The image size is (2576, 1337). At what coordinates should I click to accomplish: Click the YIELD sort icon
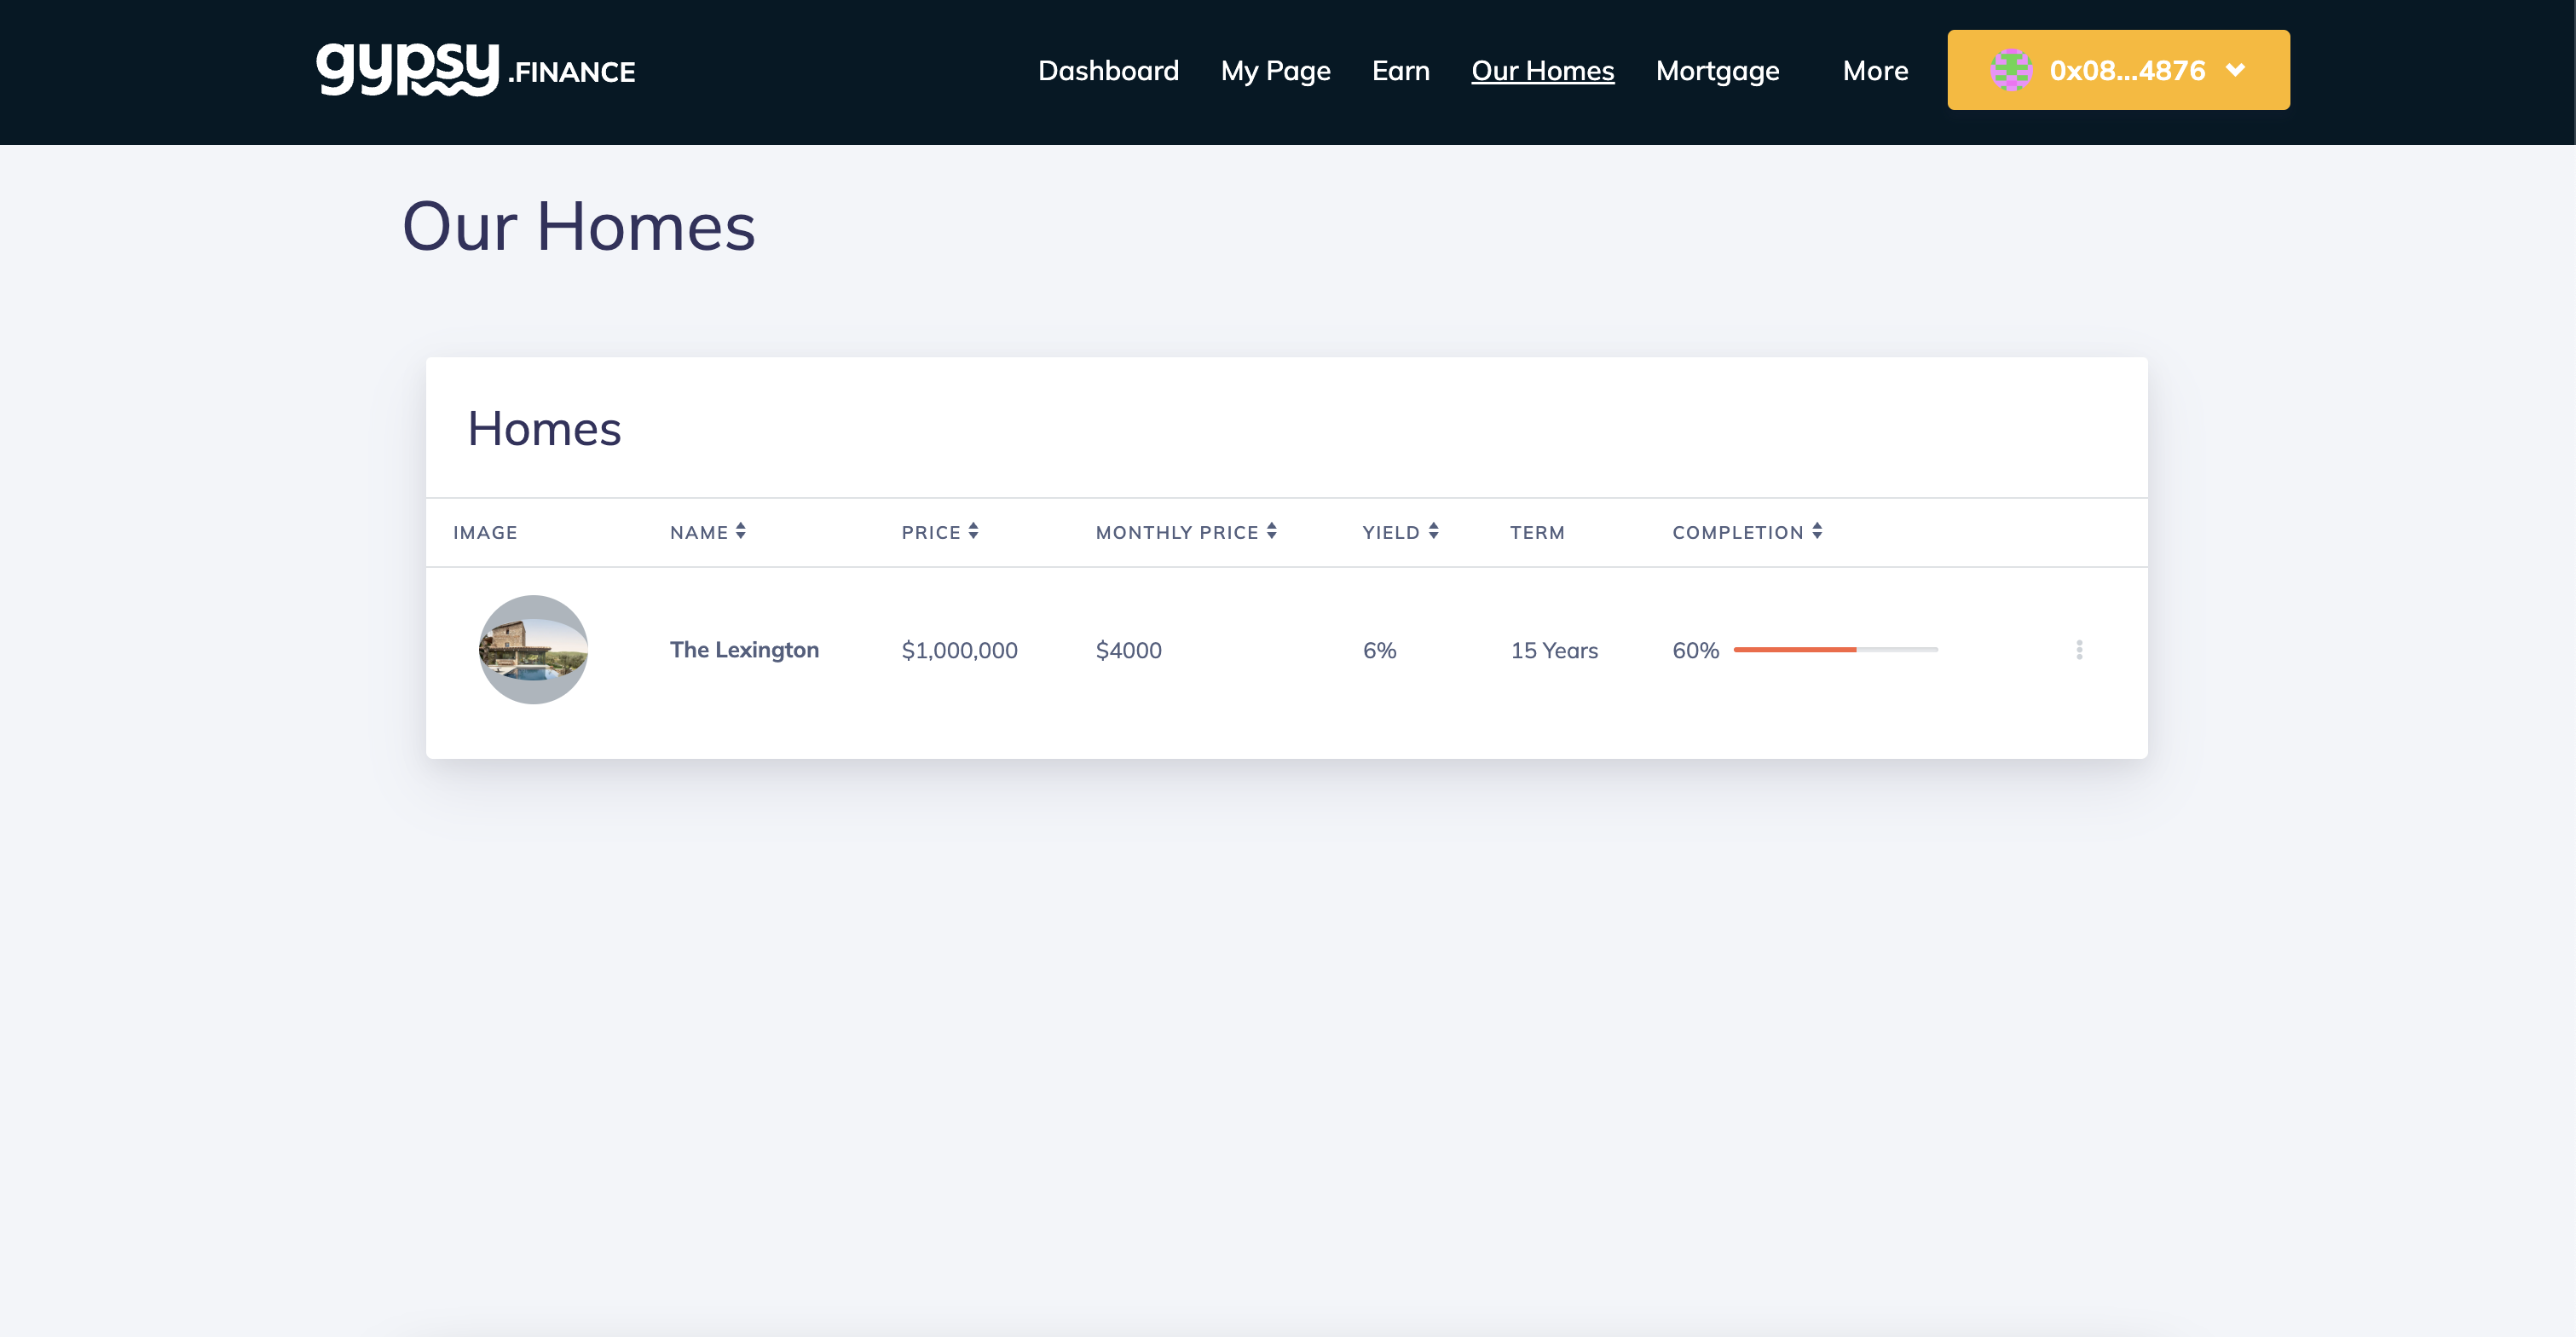coord(1435,531)
